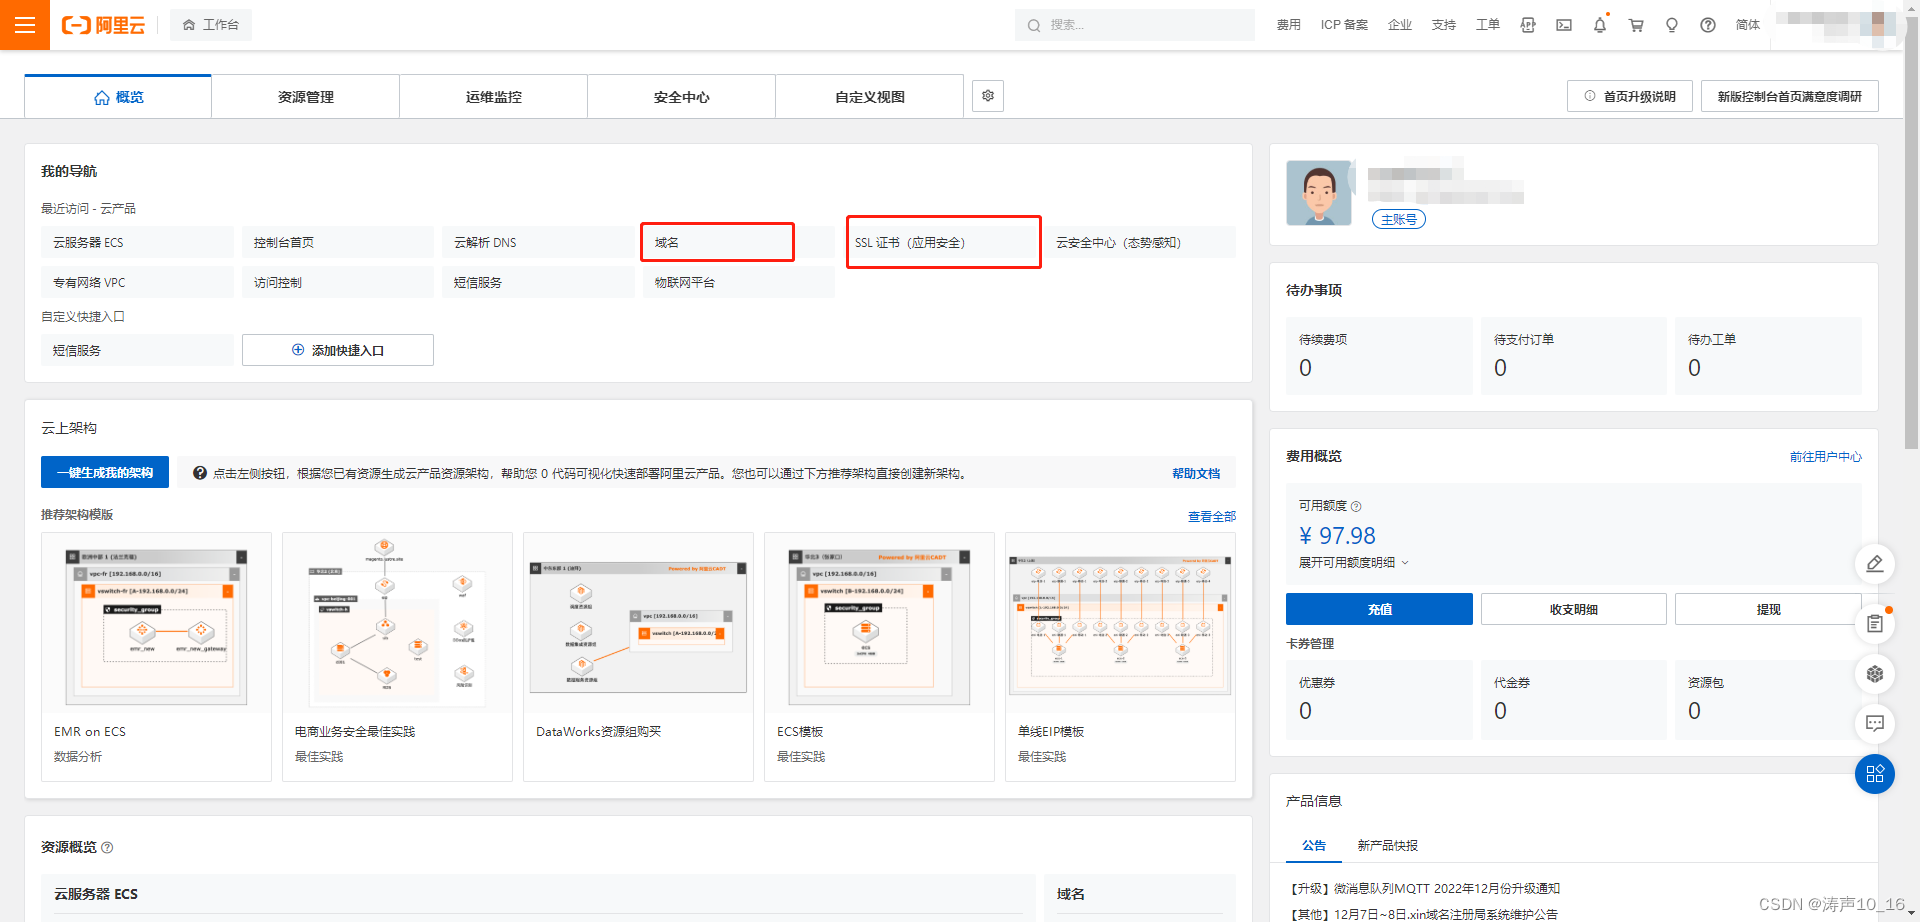The height and width of the screenshot is (922, 1920).
Task: Open the 新版控制台首页满意度调研 survey button
Action: (x=1790, y=96)
